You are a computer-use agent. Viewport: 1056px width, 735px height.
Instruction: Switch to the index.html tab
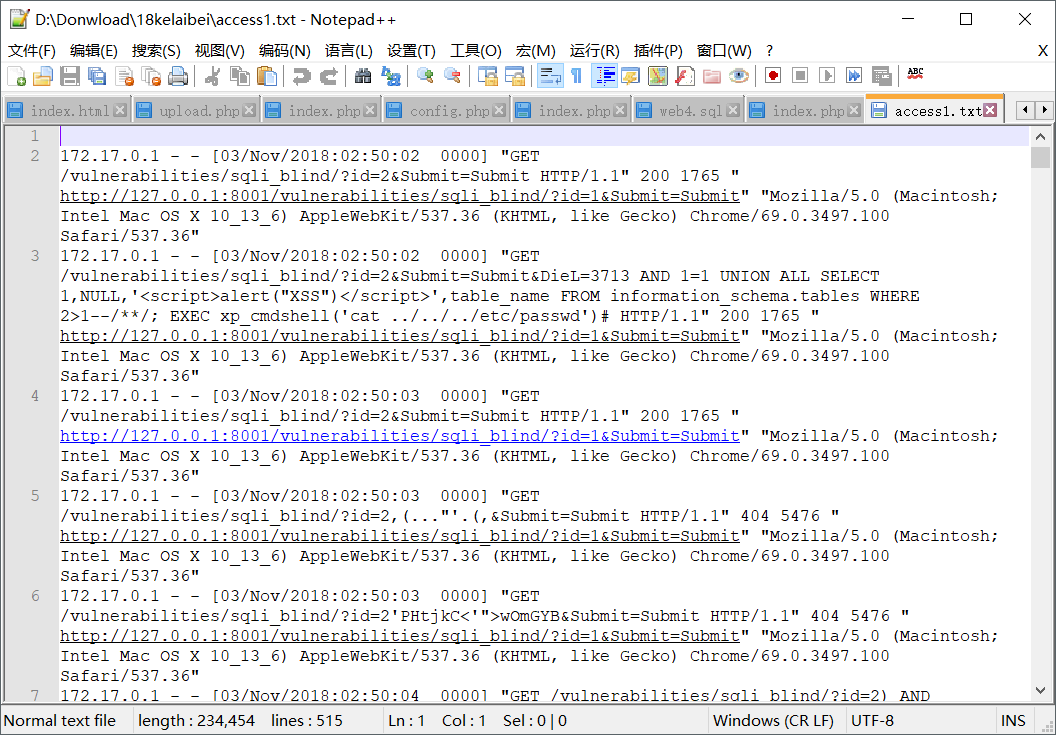(x=69, y=111)
